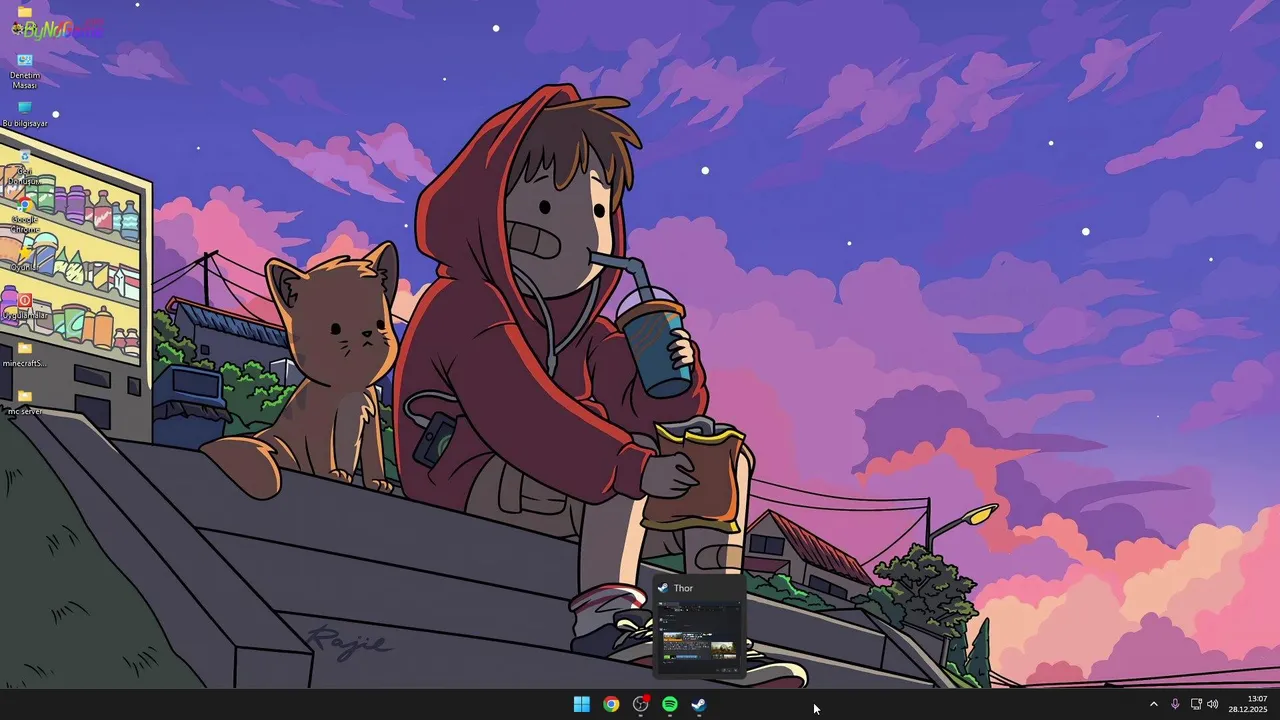Open OBS Studio from the taskbar
Screen dimensions: 1280x720
641,704
